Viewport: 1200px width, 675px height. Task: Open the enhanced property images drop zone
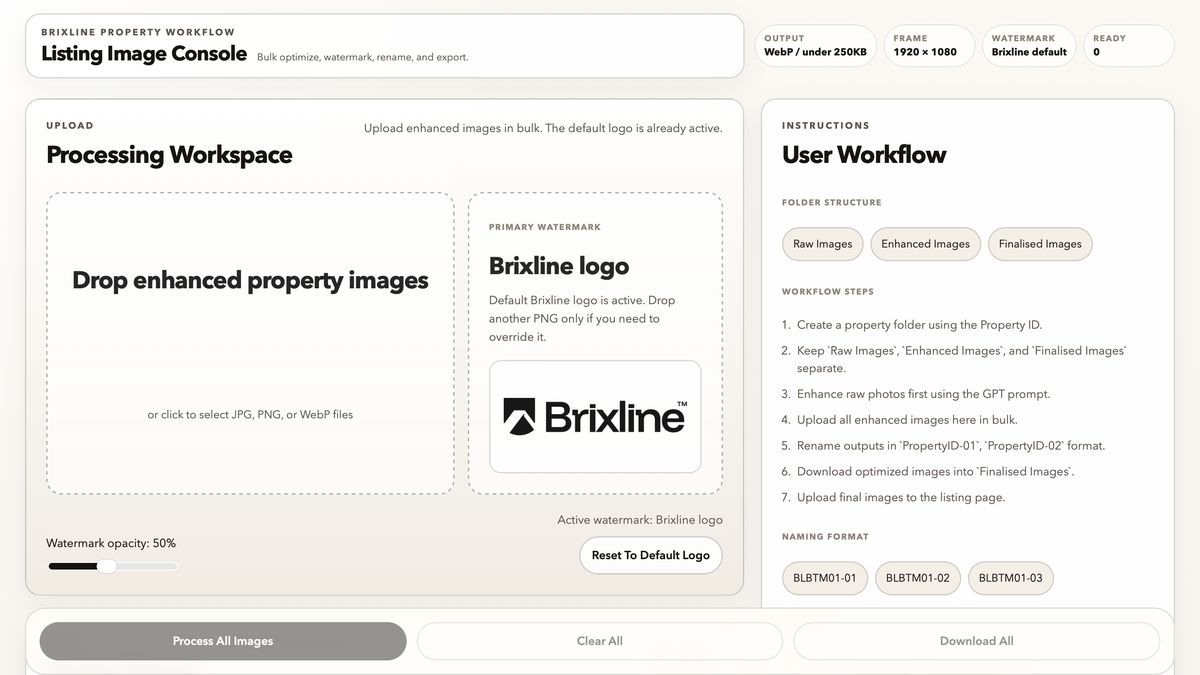pyautogui.click(x=250, y=343)
